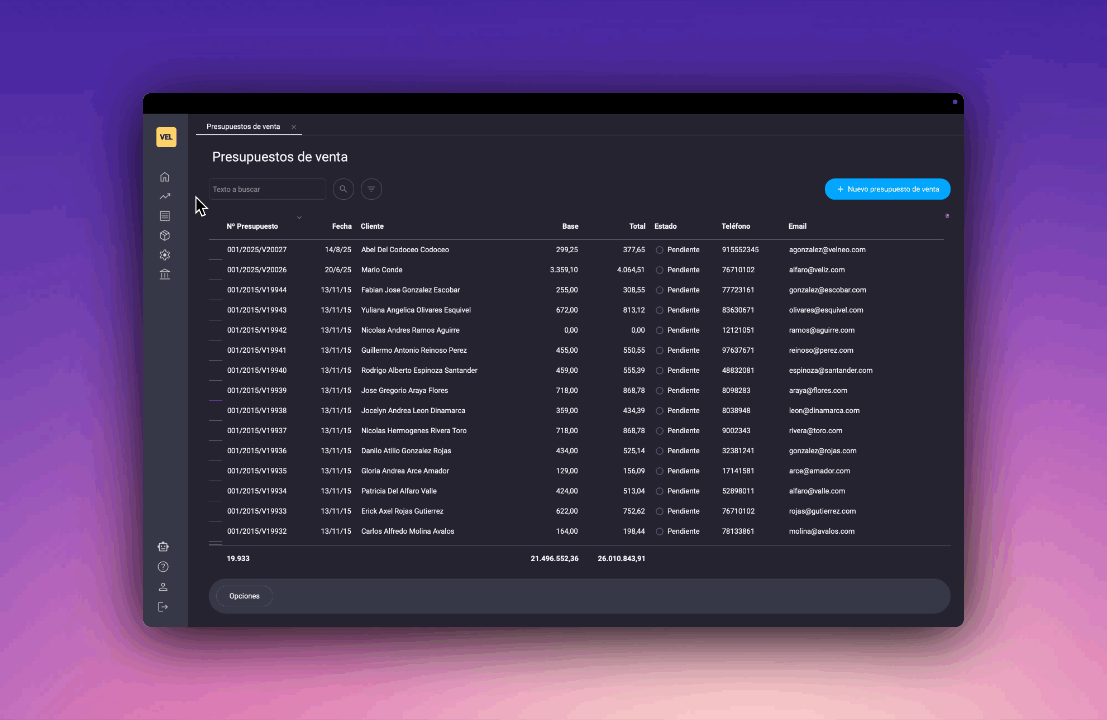Sort by the Total column header

pyautogui.click(x=638, y=227)
